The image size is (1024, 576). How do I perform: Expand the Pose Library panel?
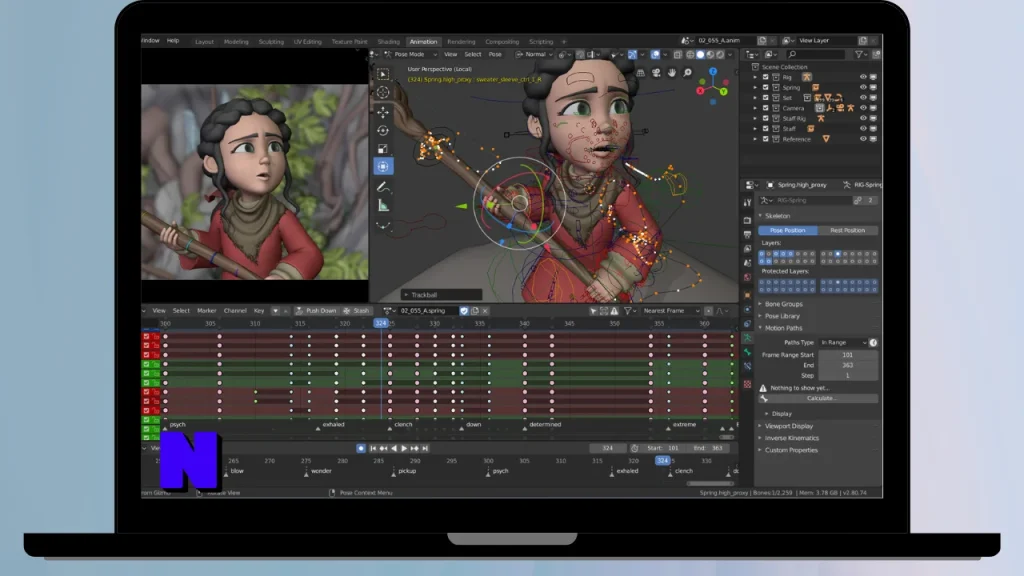pyautogui.click(x=782, y=316)
